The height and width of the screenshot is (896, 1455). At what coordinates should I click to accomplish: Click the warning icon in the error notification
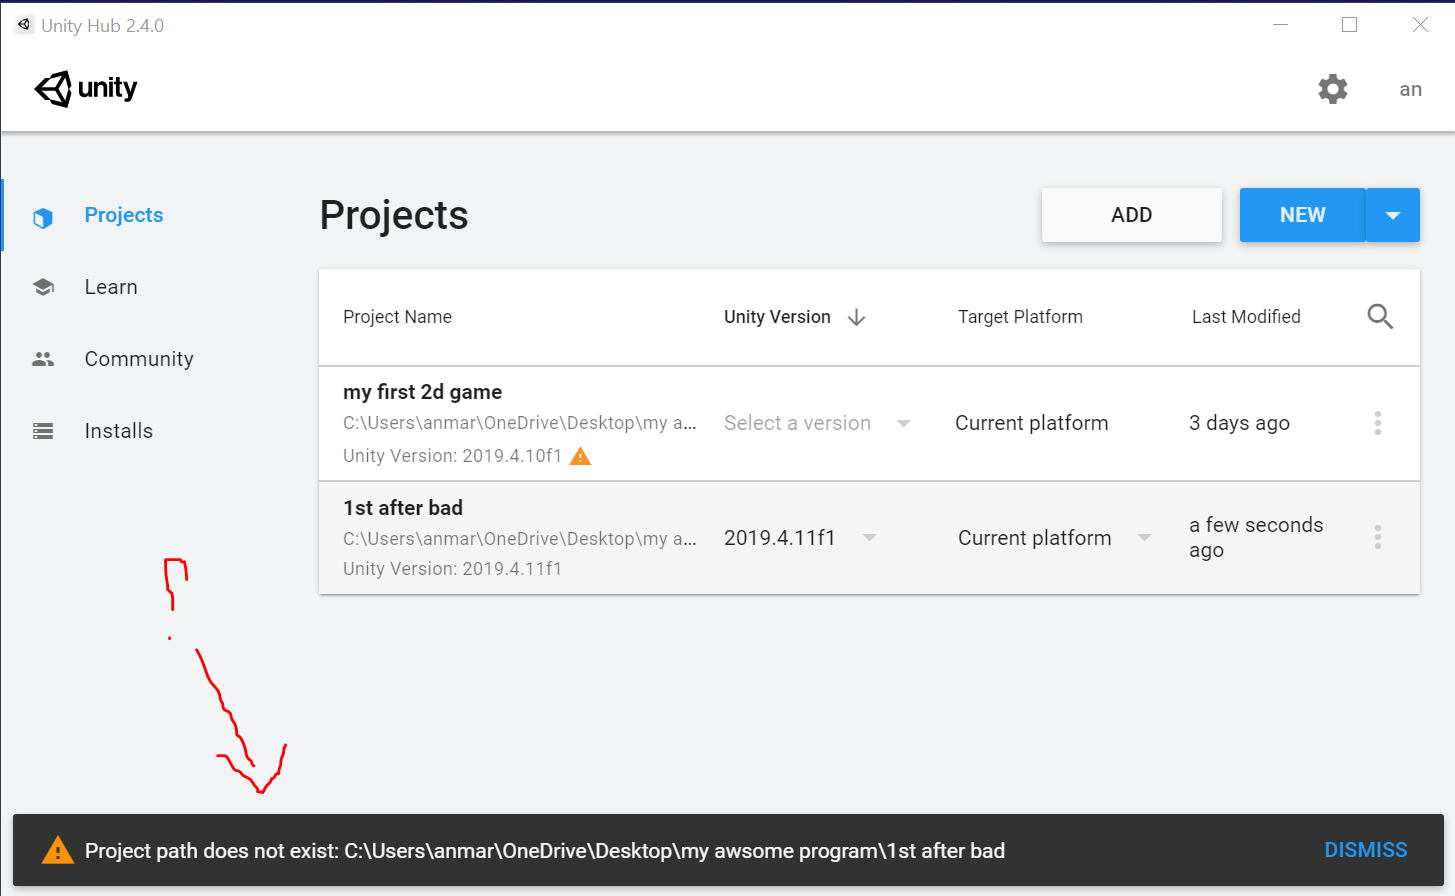[58, 850]
